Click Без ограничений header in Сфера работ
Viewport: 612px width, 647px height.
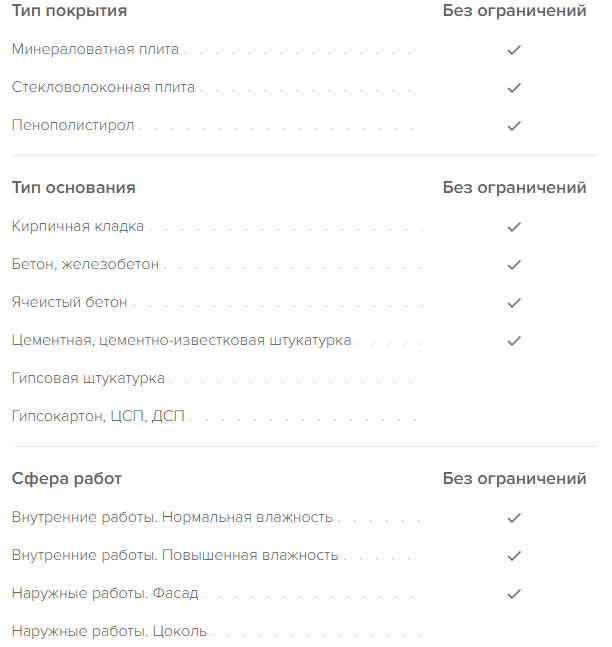514,479
